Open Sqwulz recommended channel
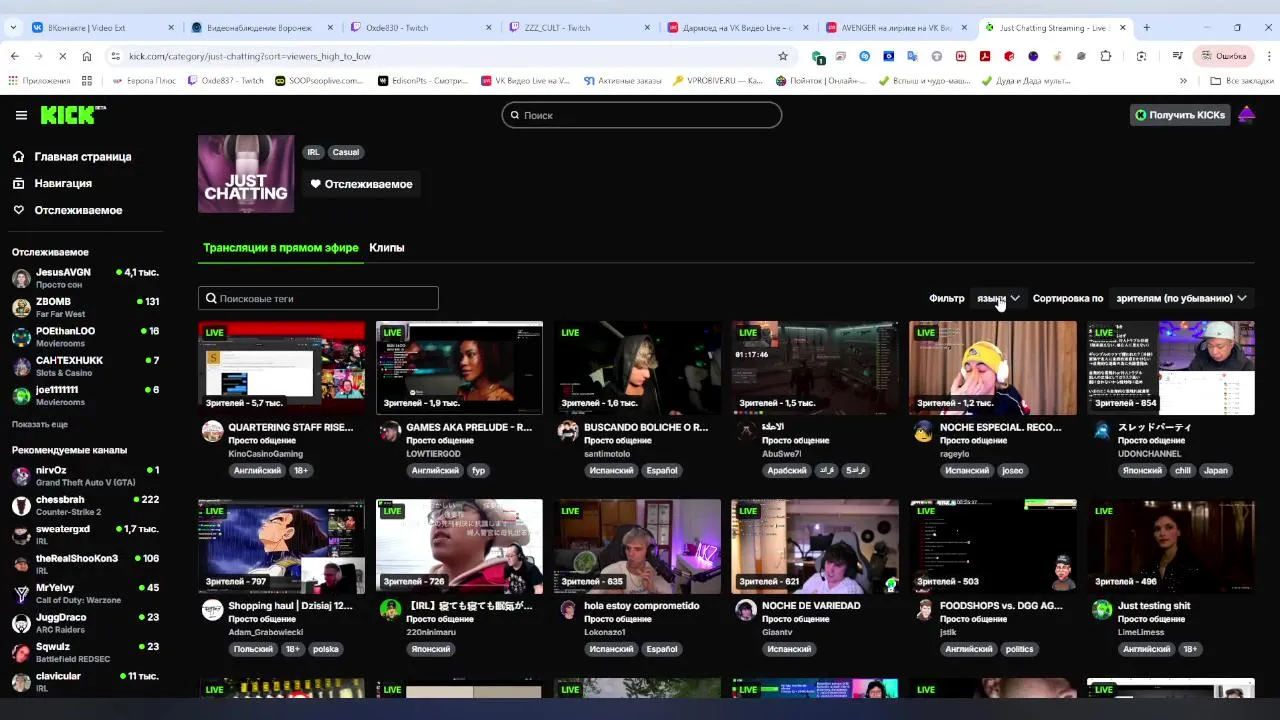This screenshot has width=1280, height=720. tap(85, 652)
